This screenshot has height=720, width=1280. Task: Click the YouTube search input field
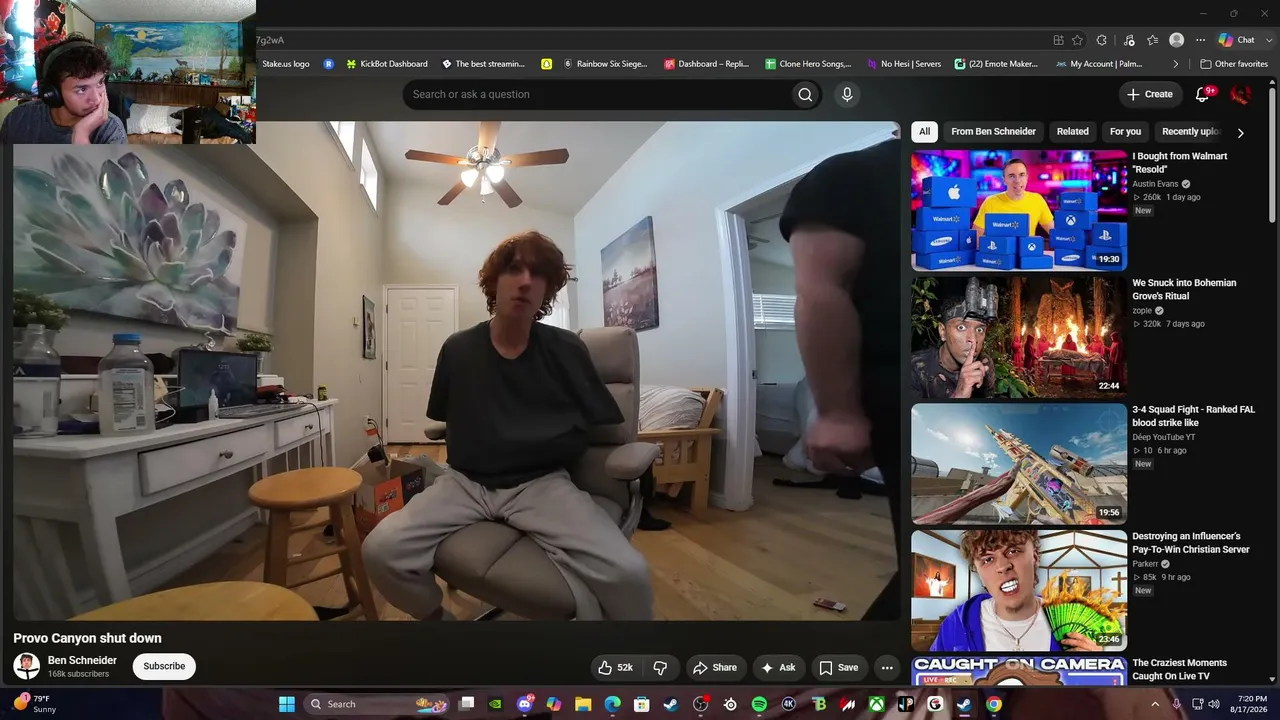pos(597,94)
